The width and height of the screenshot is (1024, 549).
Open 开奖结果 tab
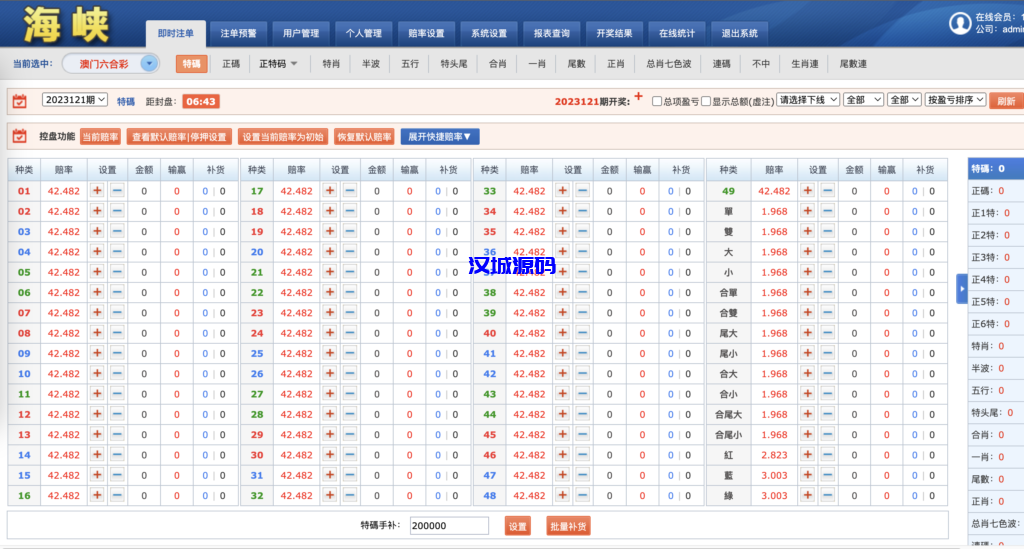[615, 33]
